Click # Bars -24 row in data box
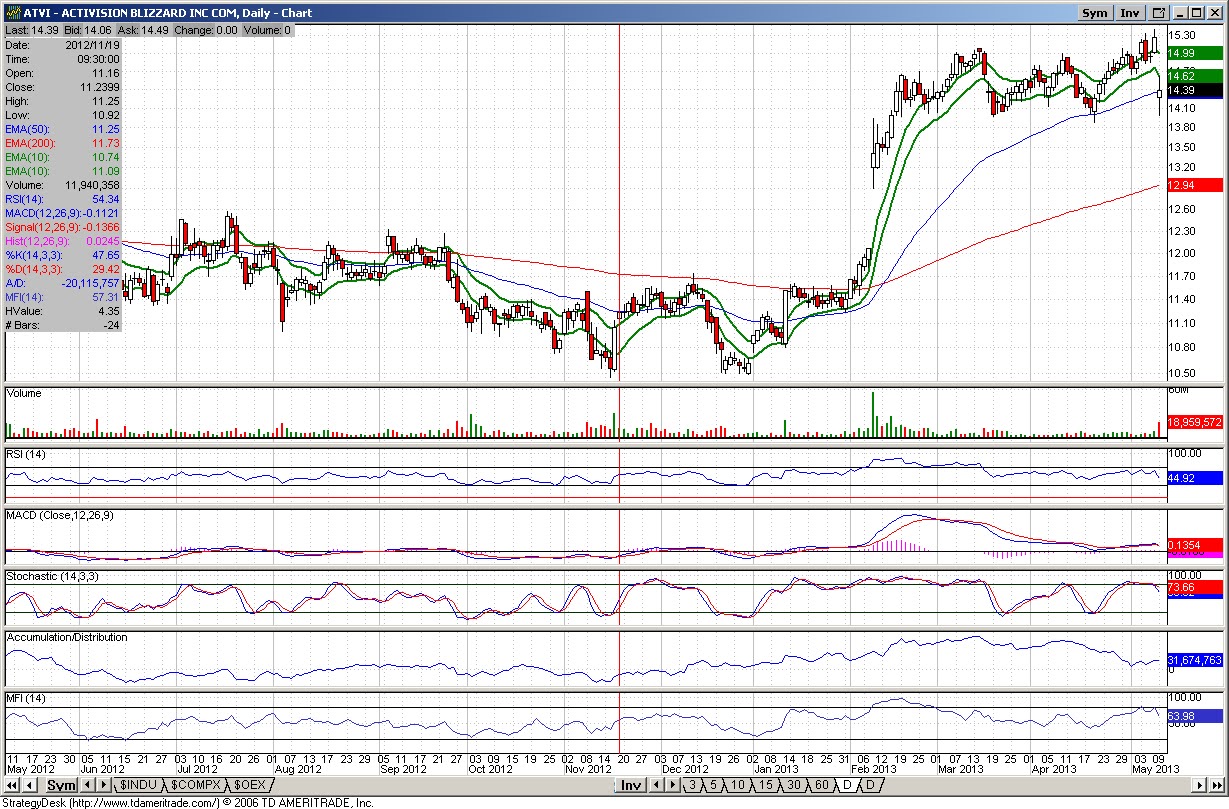Image resolution: width=1229 pixels, height=809 pixels. (62, 325)
